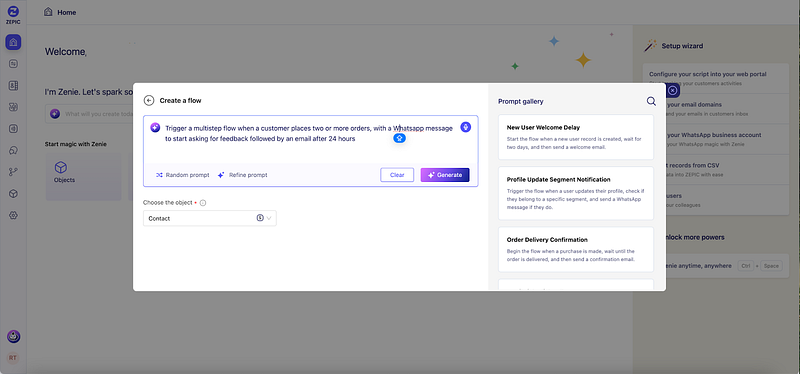Click the ZEPIC logo in the sidebar
The width and height of the screenshot is (800, 374).
point(13,14)
